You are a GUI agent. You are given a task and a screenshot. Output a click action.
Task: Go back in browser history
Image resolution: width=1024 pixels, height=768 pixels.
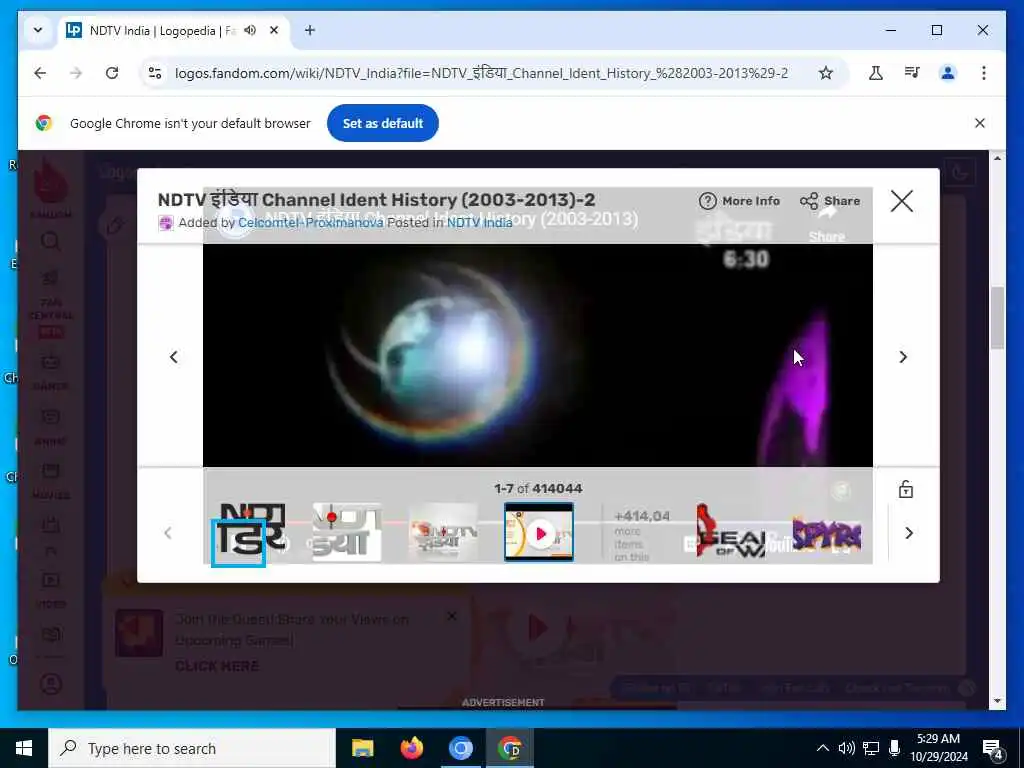coord(40,73)
